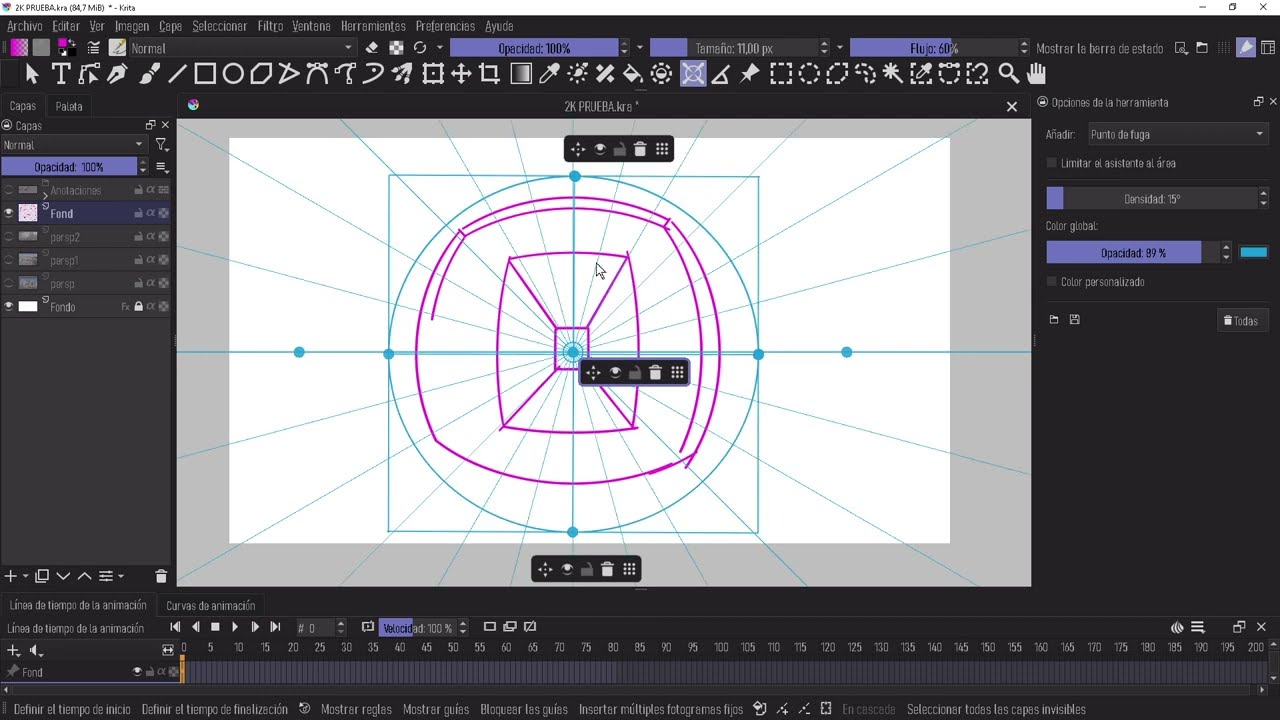1280x720 pixels.
Task: Toggle the lock on the Fondo layer
Action: (138, 307)
